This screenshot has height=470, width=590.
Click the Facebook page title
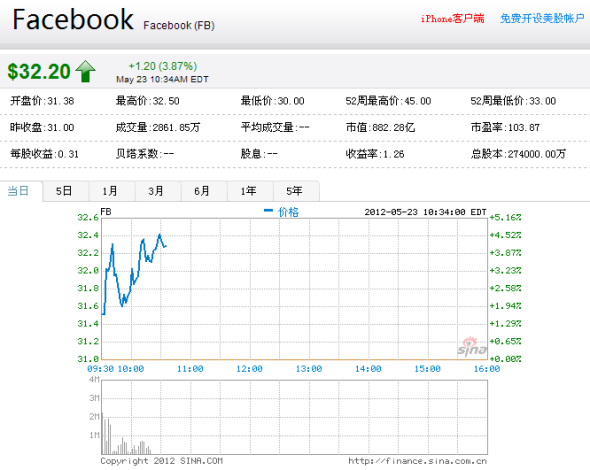tap(73, 20)
